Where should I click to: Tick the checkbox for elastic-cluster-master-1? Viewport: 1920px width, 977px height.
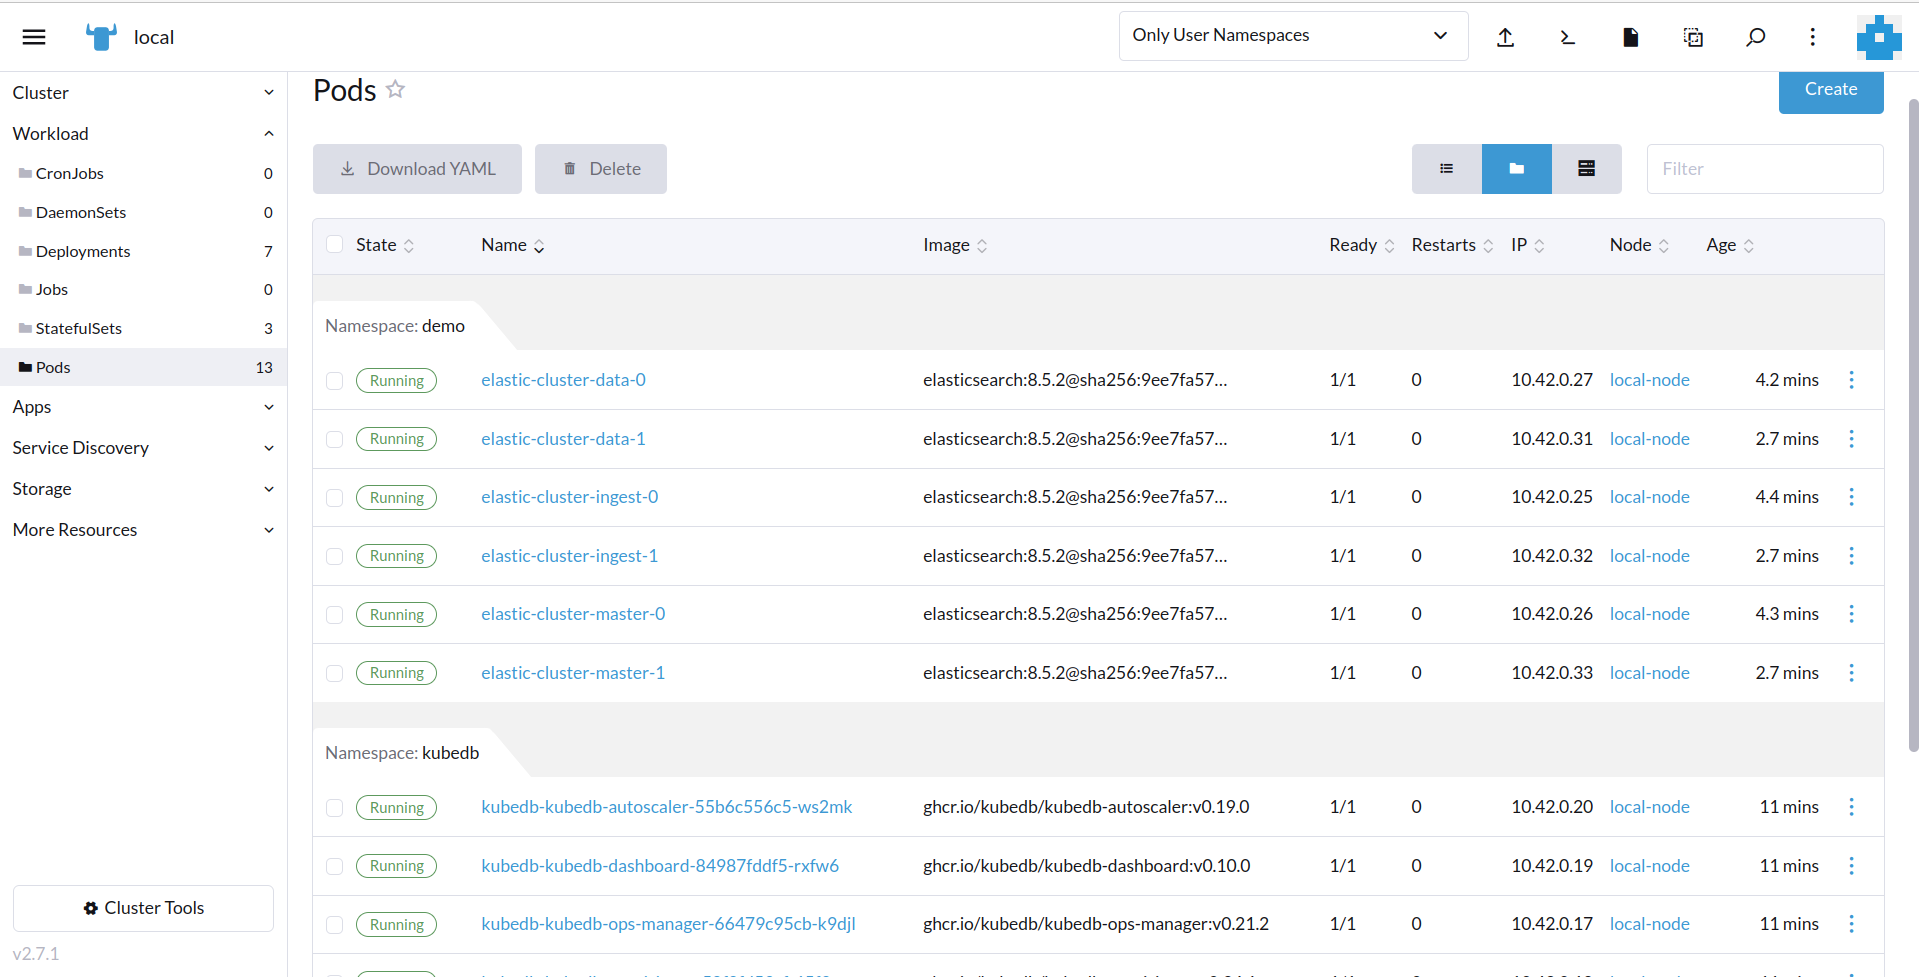tap(335, 674)
